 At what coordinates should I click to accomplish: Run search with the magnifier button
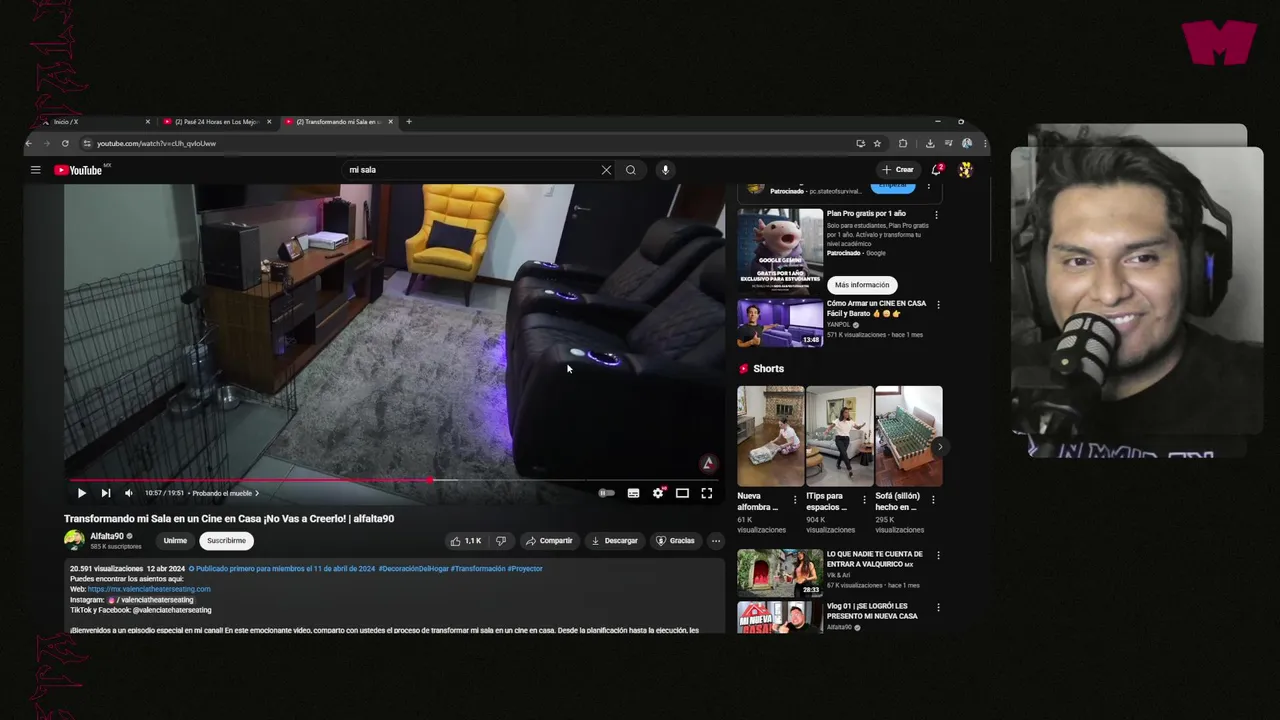631,170
